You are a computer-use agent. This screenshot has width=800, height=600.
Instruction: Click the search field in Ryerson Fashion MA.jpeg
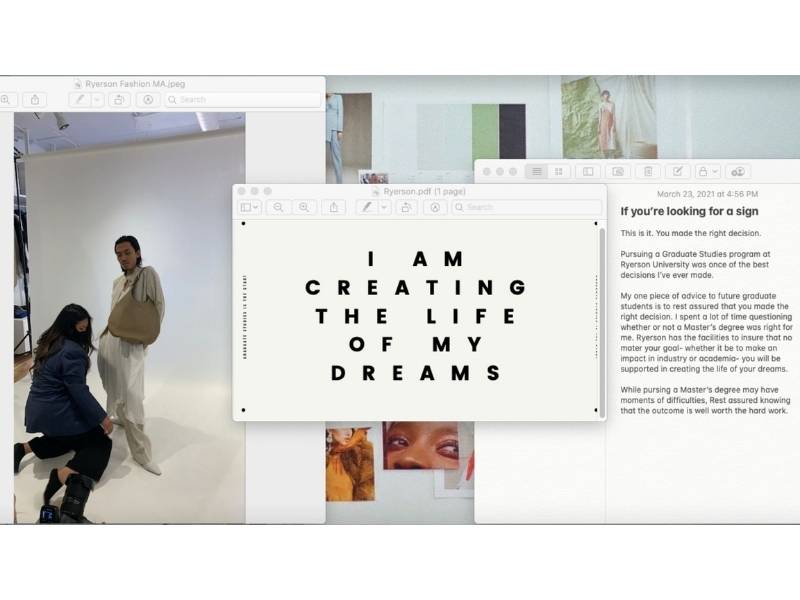click(243, 100)
